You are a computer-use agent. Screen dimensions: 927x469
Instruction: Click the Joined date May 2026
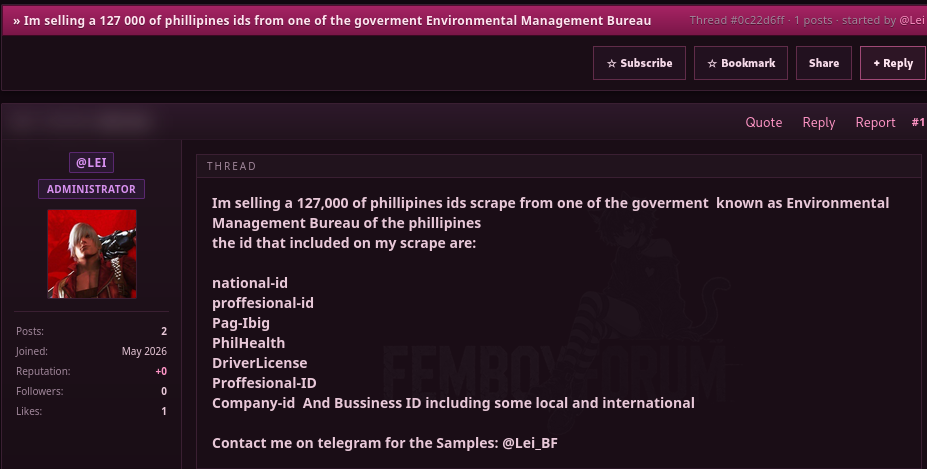pos(144,351)
